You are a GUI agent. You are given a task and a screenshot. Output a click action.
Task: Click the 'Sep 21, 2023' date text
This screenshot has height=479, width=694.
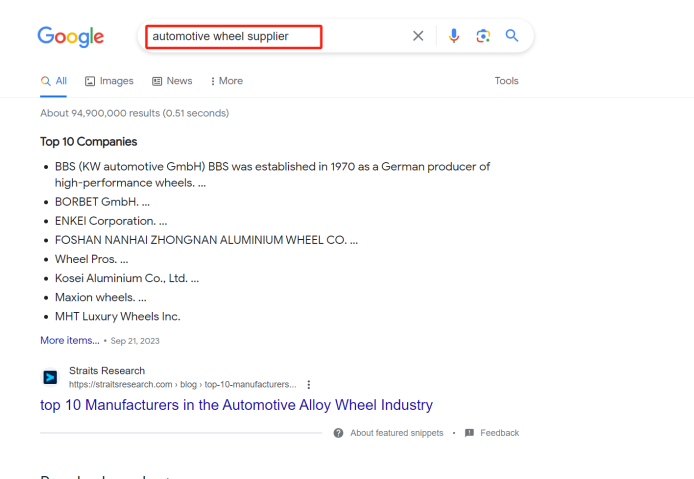pyautogui.click(x=135, y=341)
